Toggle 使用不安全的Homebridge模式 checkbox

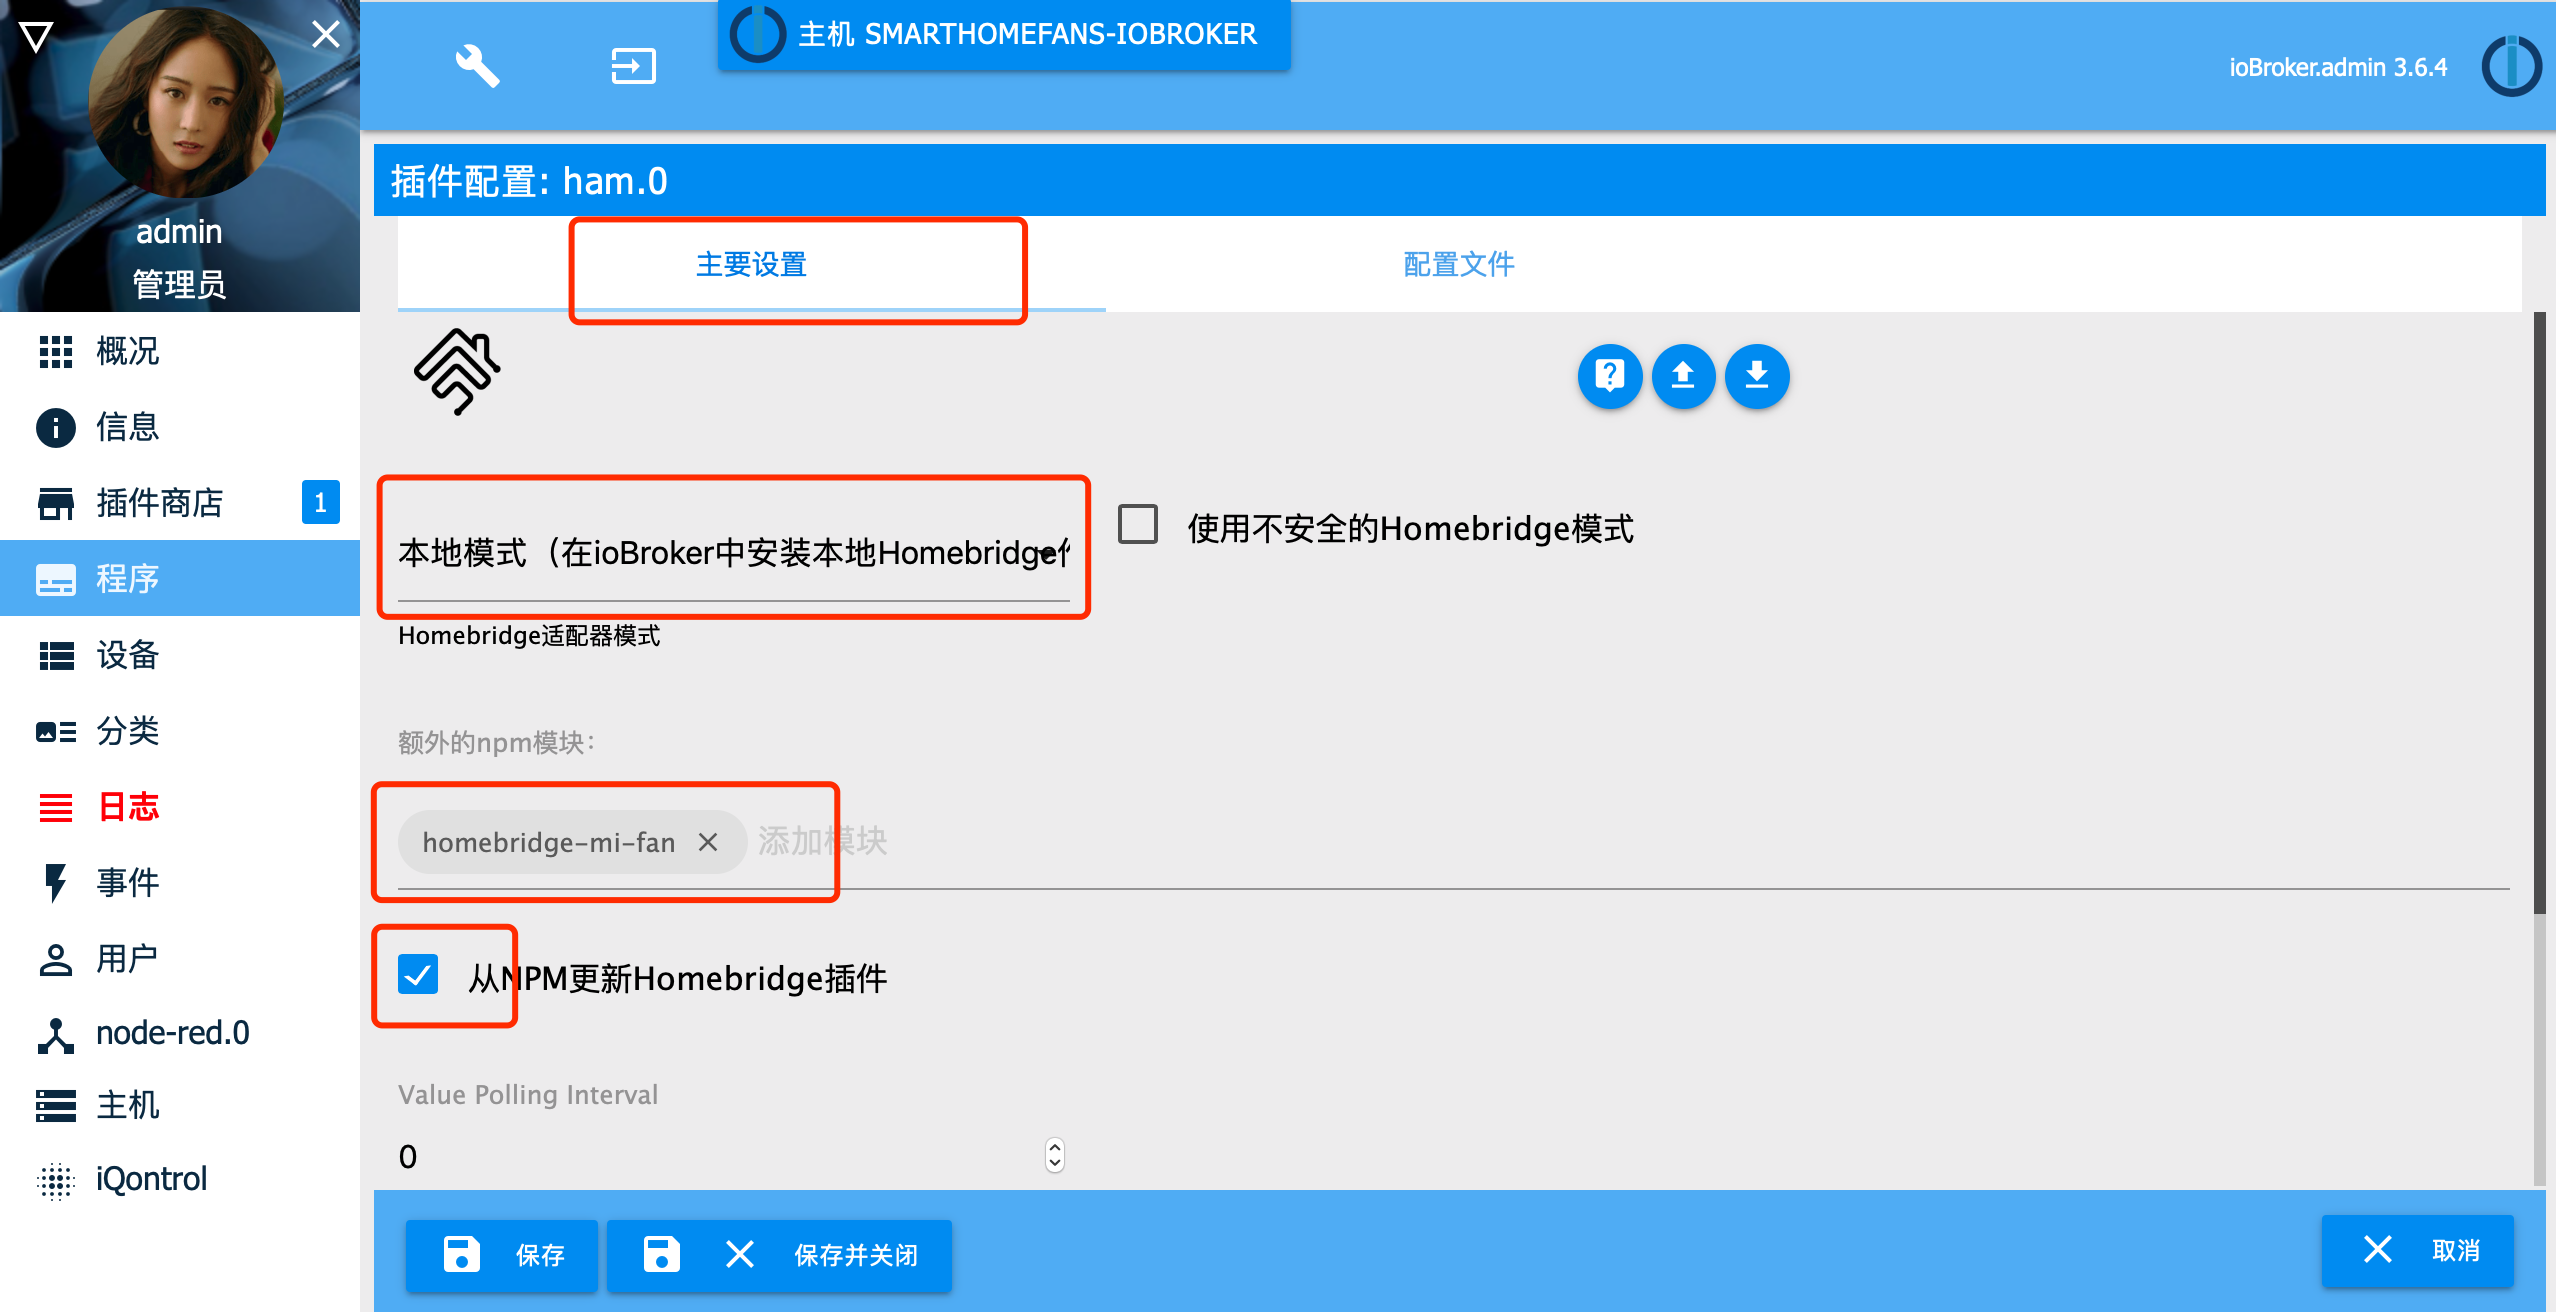pyautogui.click(x=1138, y=525)
